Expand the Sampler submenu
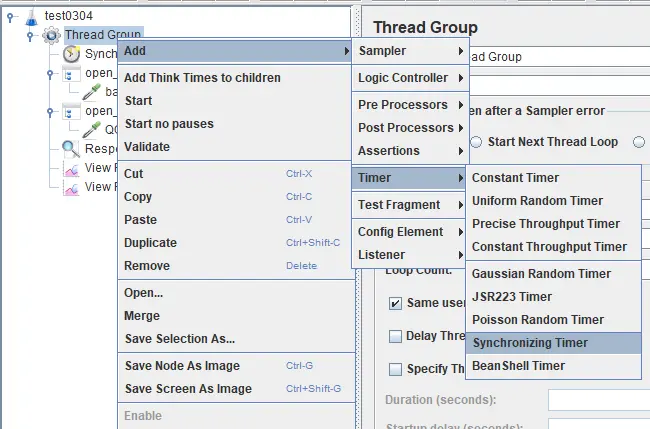650x429 pixels. pos(410,51)
